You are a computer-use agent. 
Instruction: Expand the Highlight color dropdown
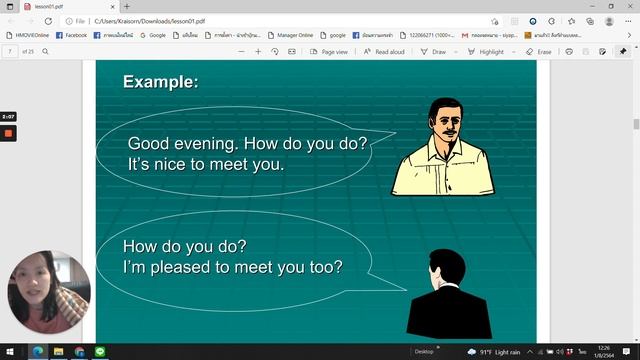[513, 52]
